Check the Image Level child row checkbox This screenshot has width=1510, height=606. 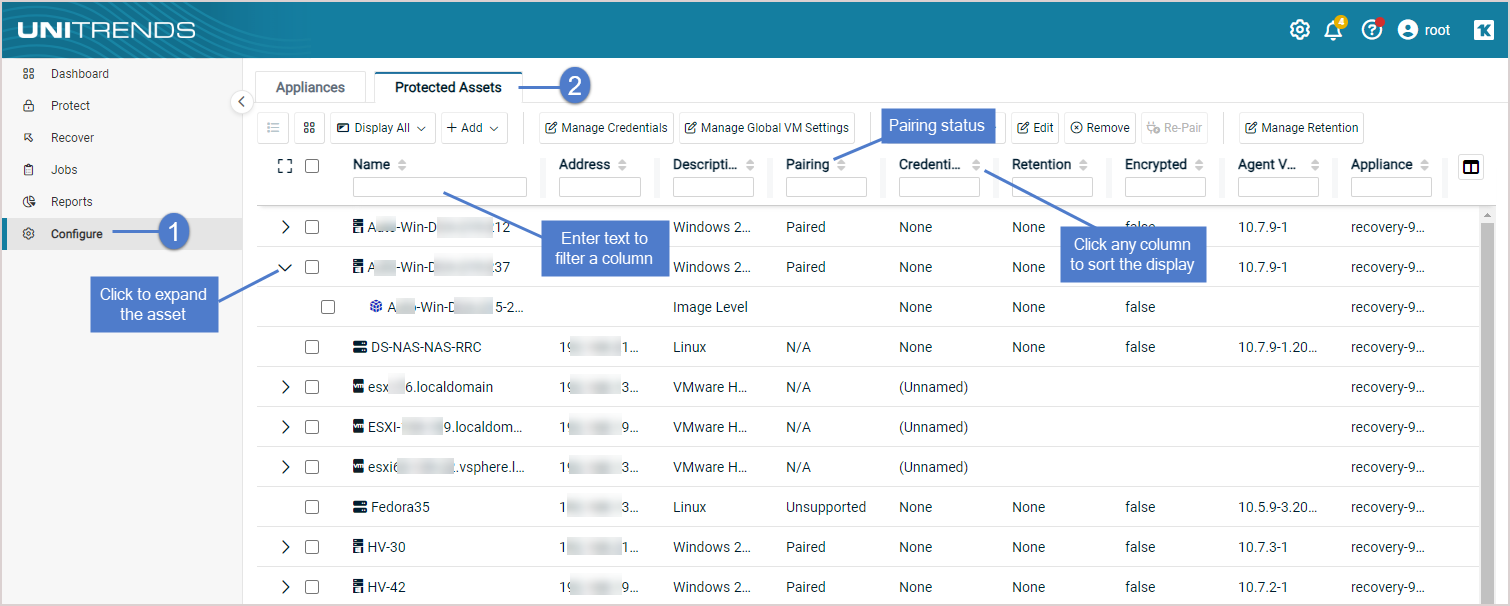pos(328,307)
